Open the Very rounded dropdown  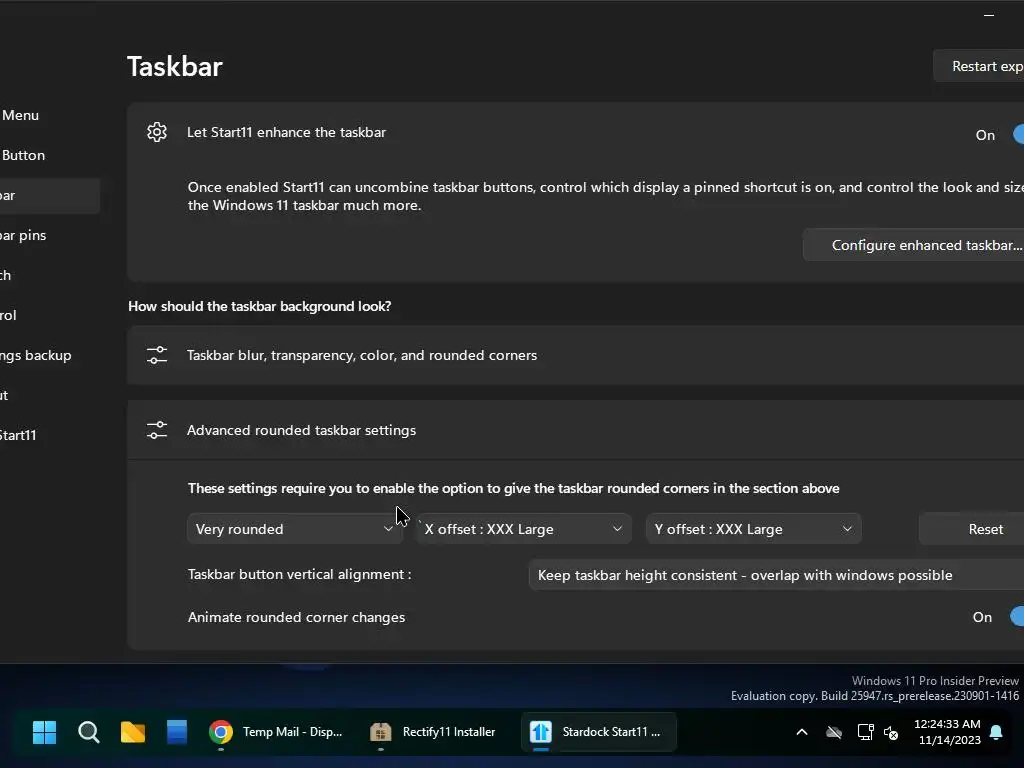tap(295, 529)
